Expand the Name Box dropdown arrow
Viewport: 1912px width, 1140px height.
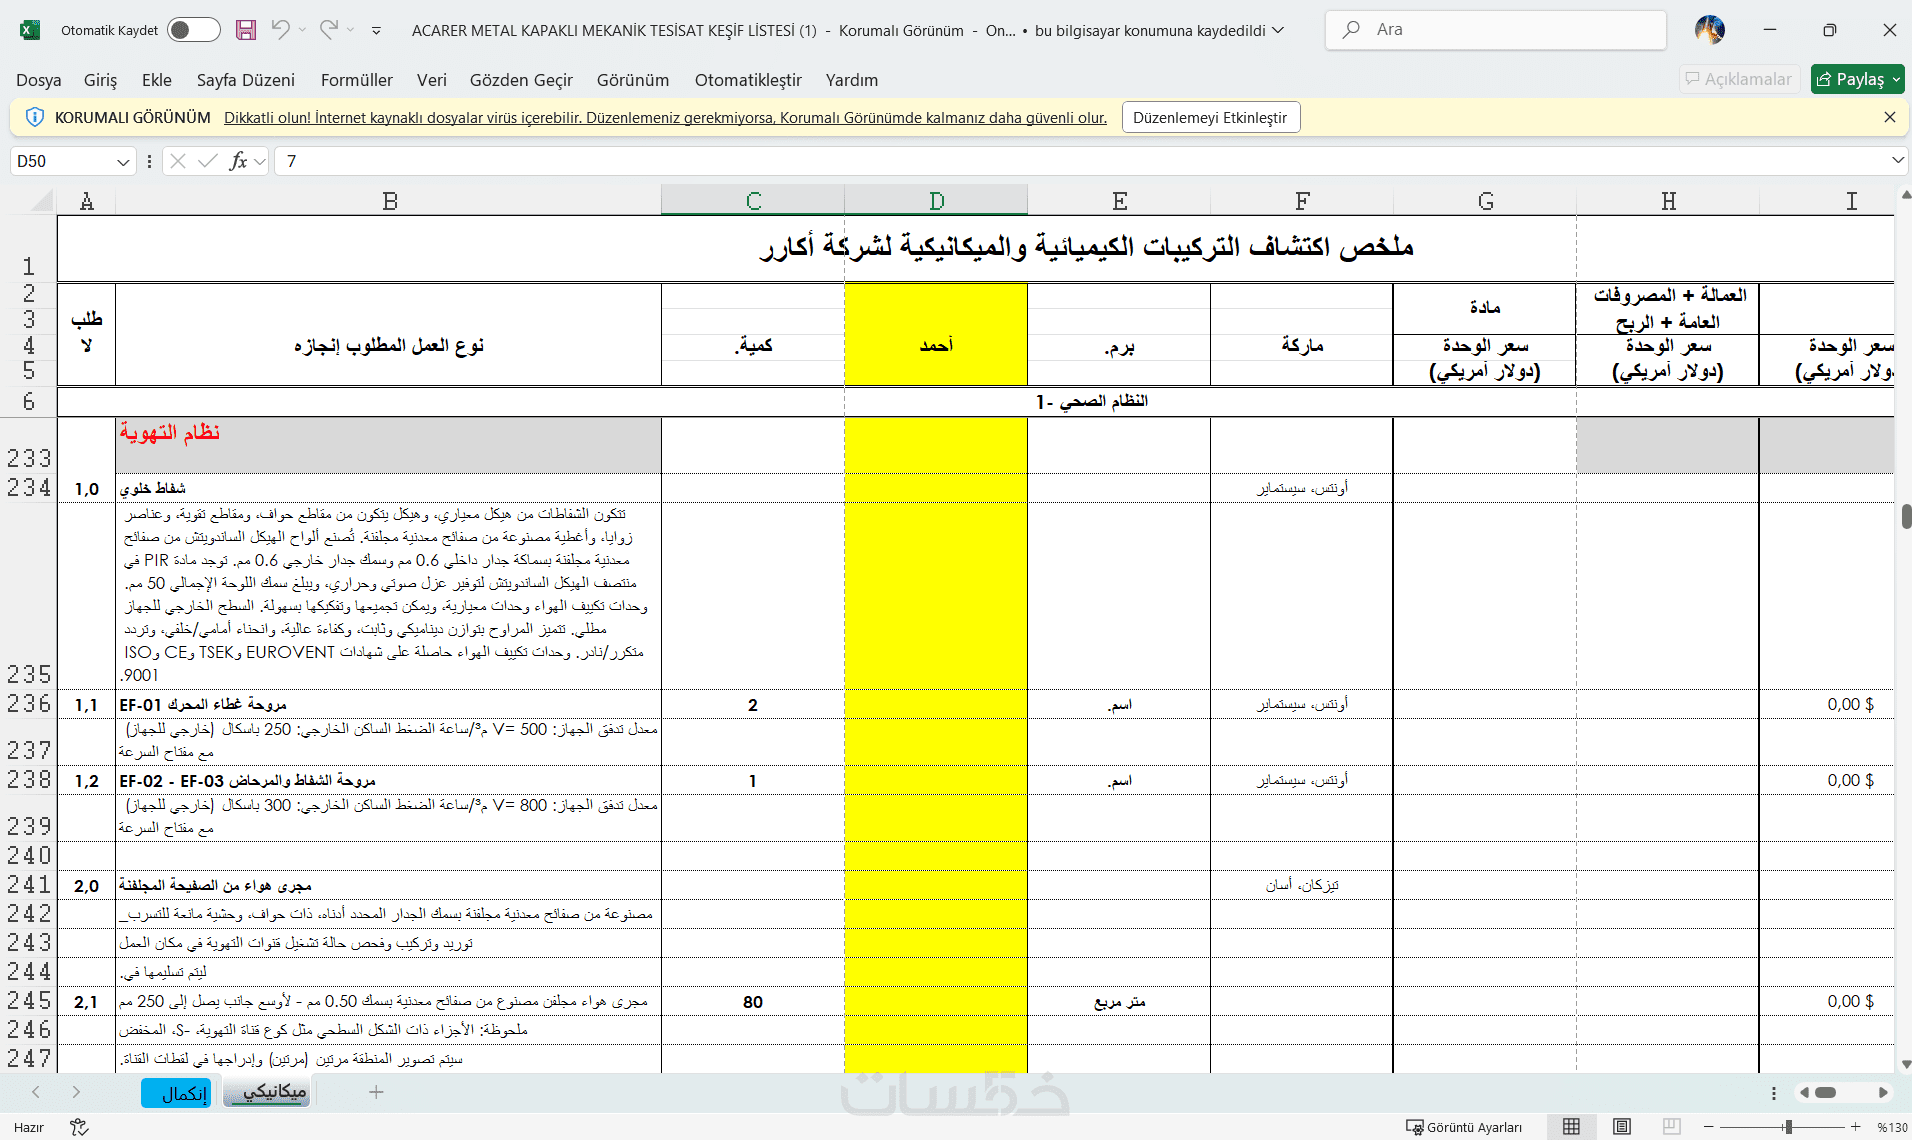coord(123,161)
